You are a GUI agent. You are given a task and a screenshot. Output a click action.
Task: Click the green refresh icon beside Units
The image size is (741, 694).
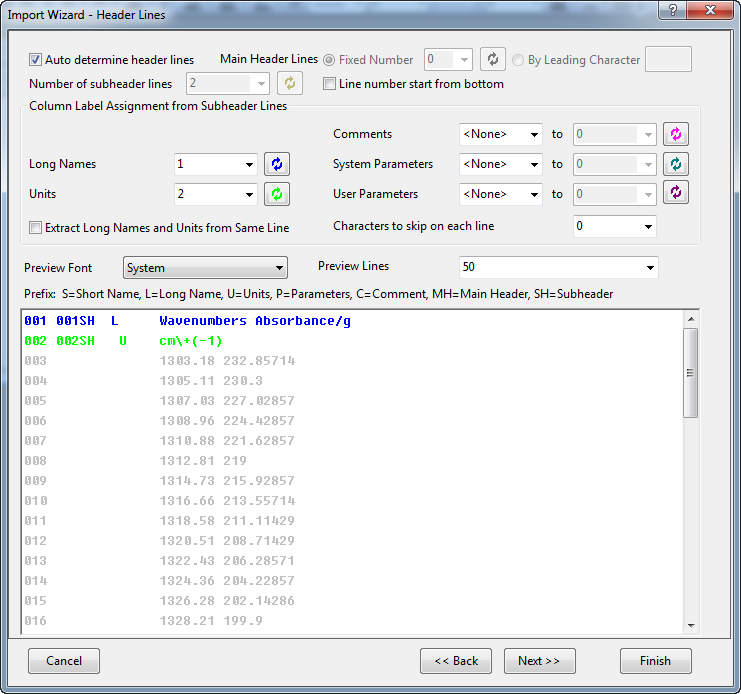coord(277,194)
